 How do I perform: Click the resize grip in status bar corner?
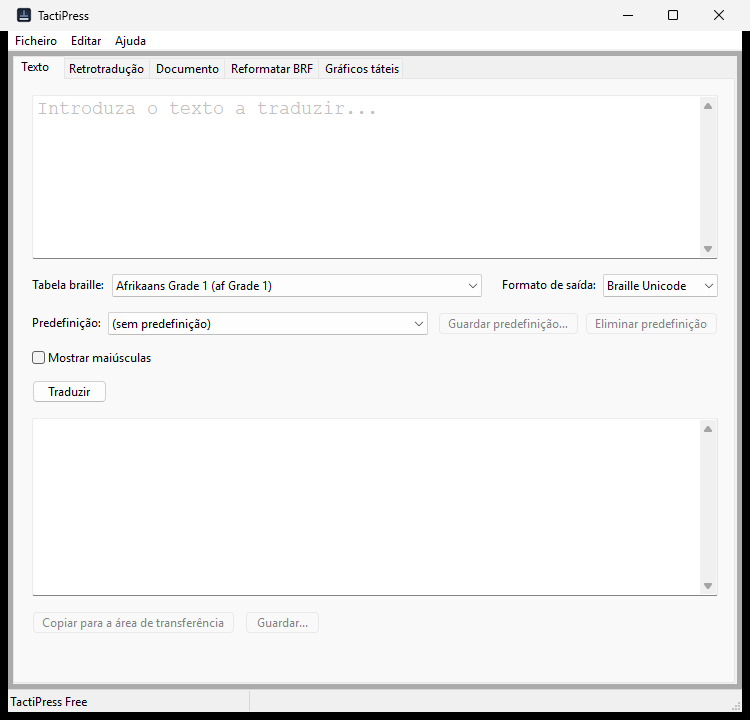coord(737,706)
